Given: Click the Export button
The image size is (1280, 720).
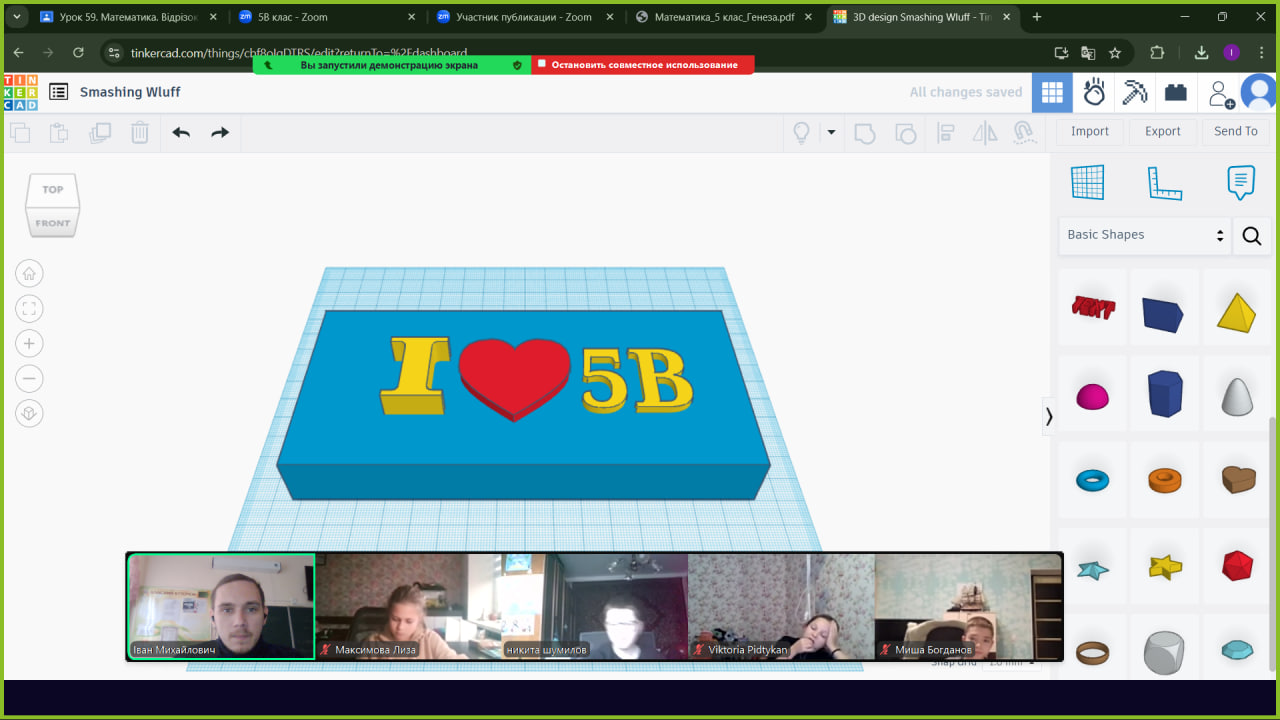Looking at the screenshot, I should pos(1162,131).
